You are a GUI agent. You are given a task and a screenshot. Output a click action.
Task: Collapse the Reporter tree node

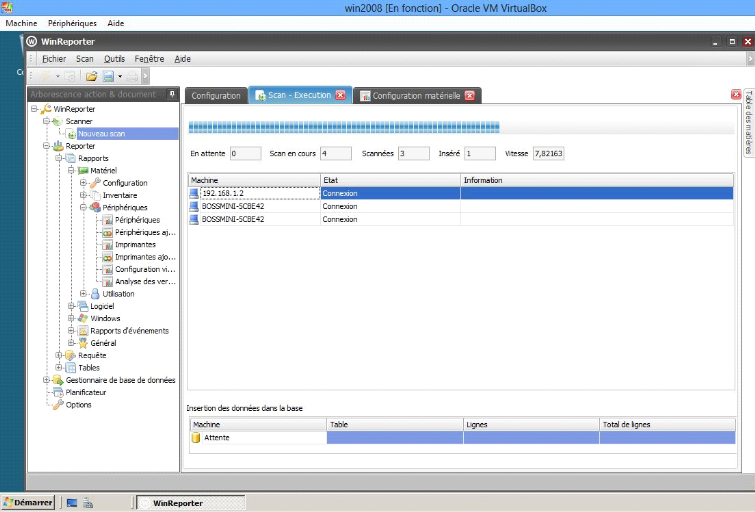(x=47, y=146)
